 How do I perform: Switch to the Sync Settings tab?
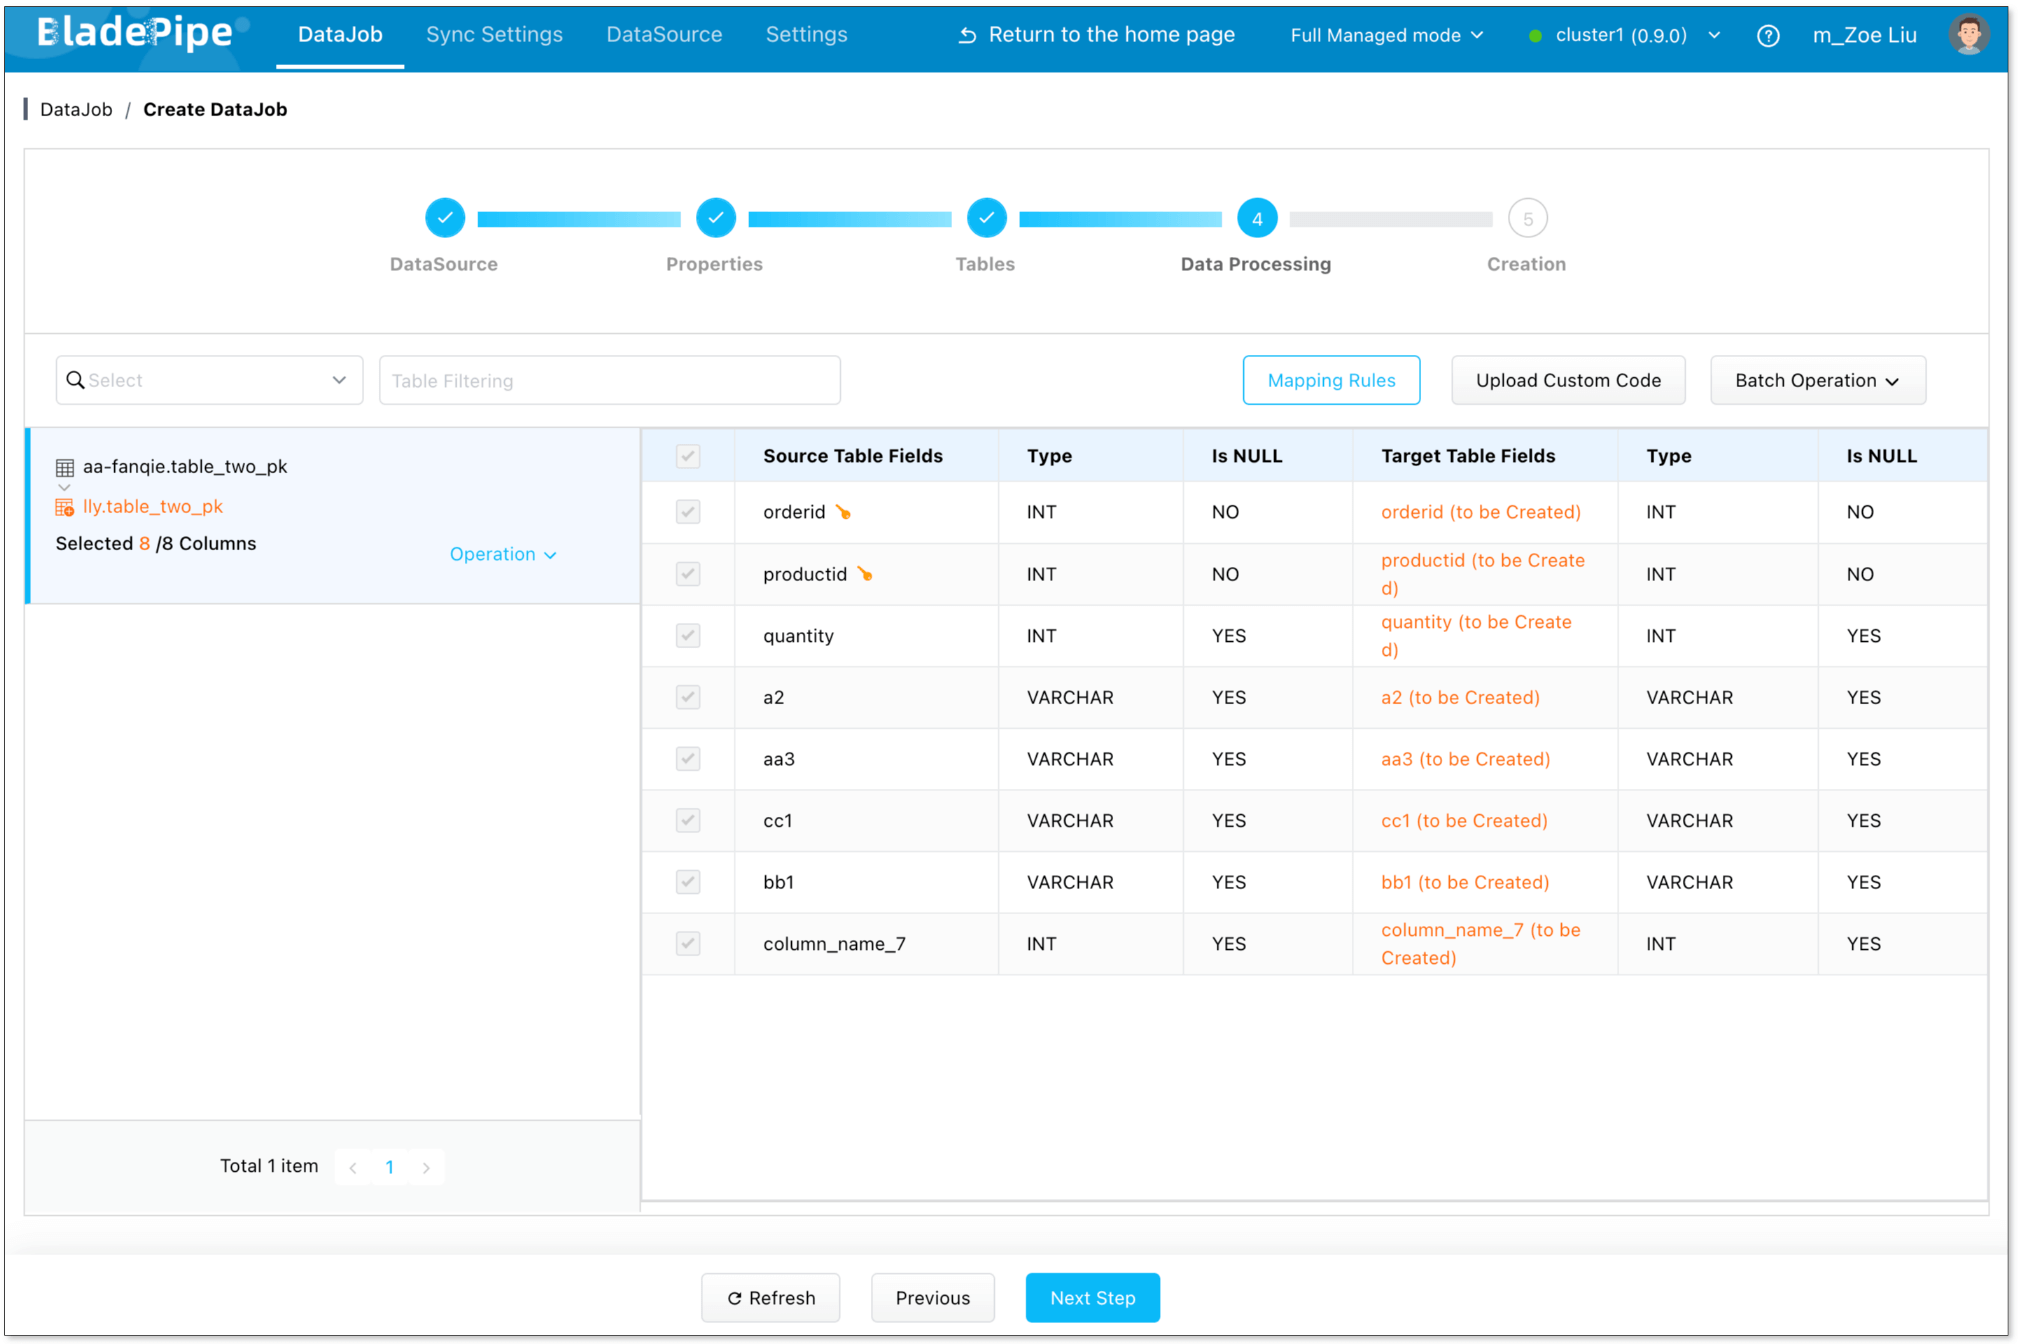[x=494, y=34]
